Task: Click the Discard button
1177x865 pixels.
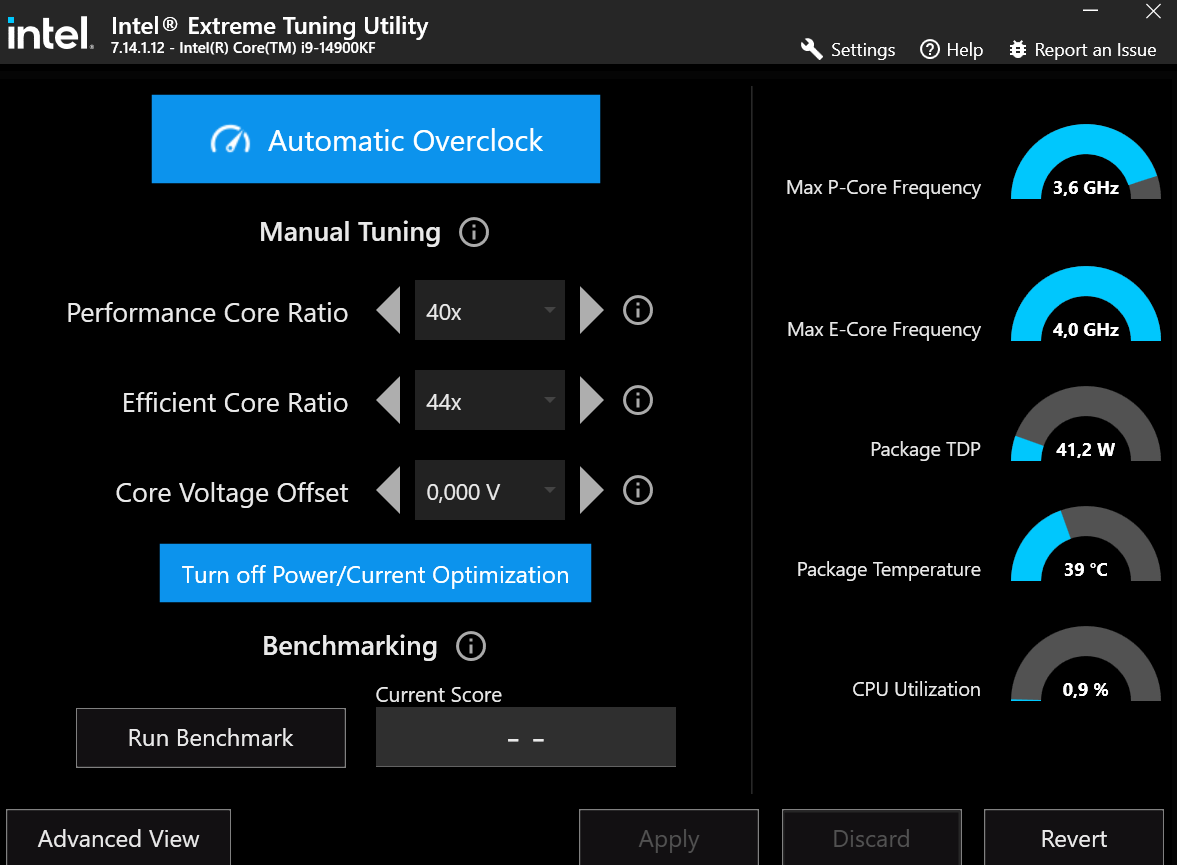Action: 871,838
